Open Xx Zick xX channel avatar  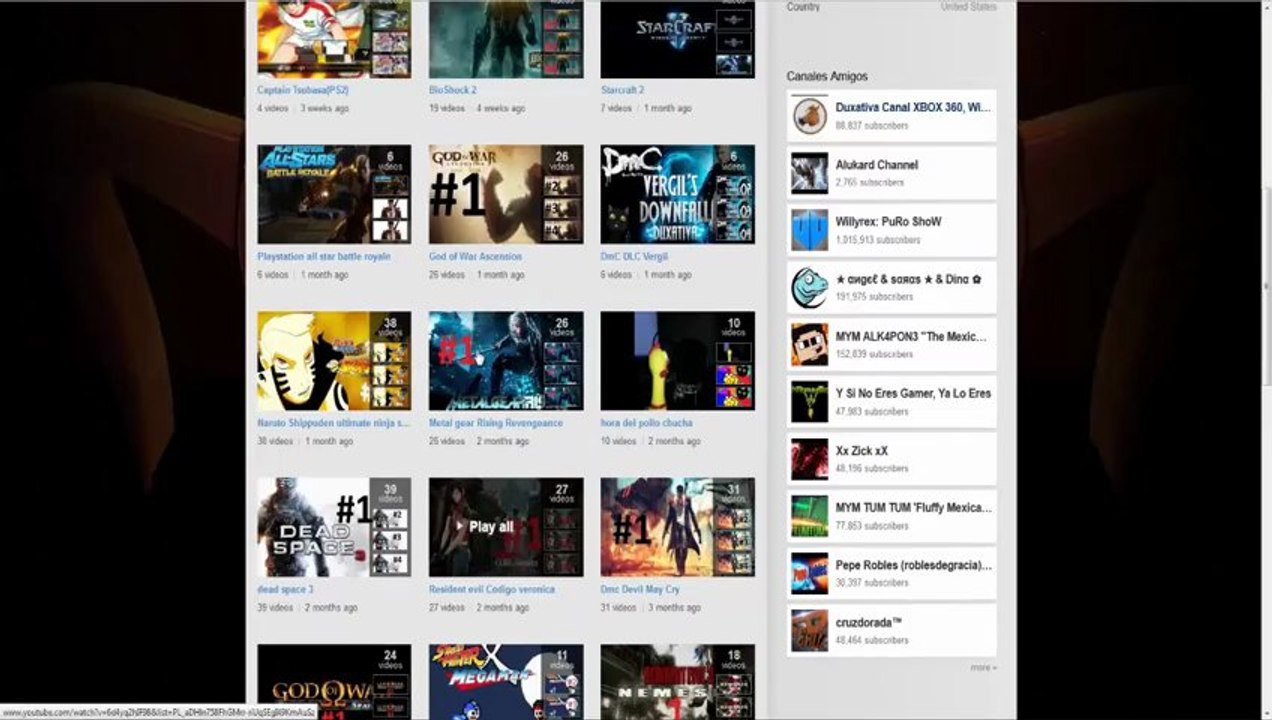(x=810, y=459)
